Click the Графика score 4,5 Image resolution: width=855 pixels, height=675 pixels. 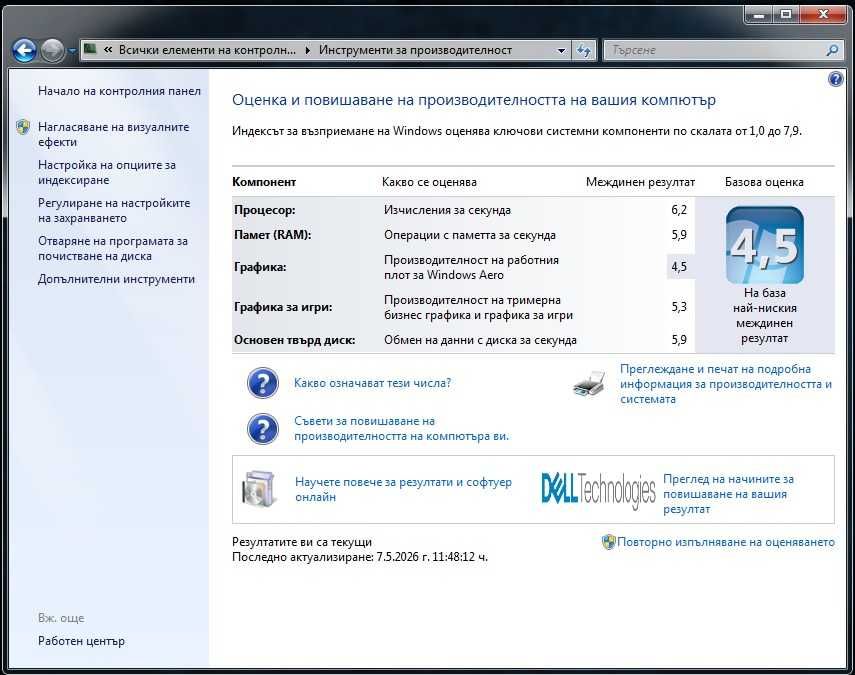point(679,267)
